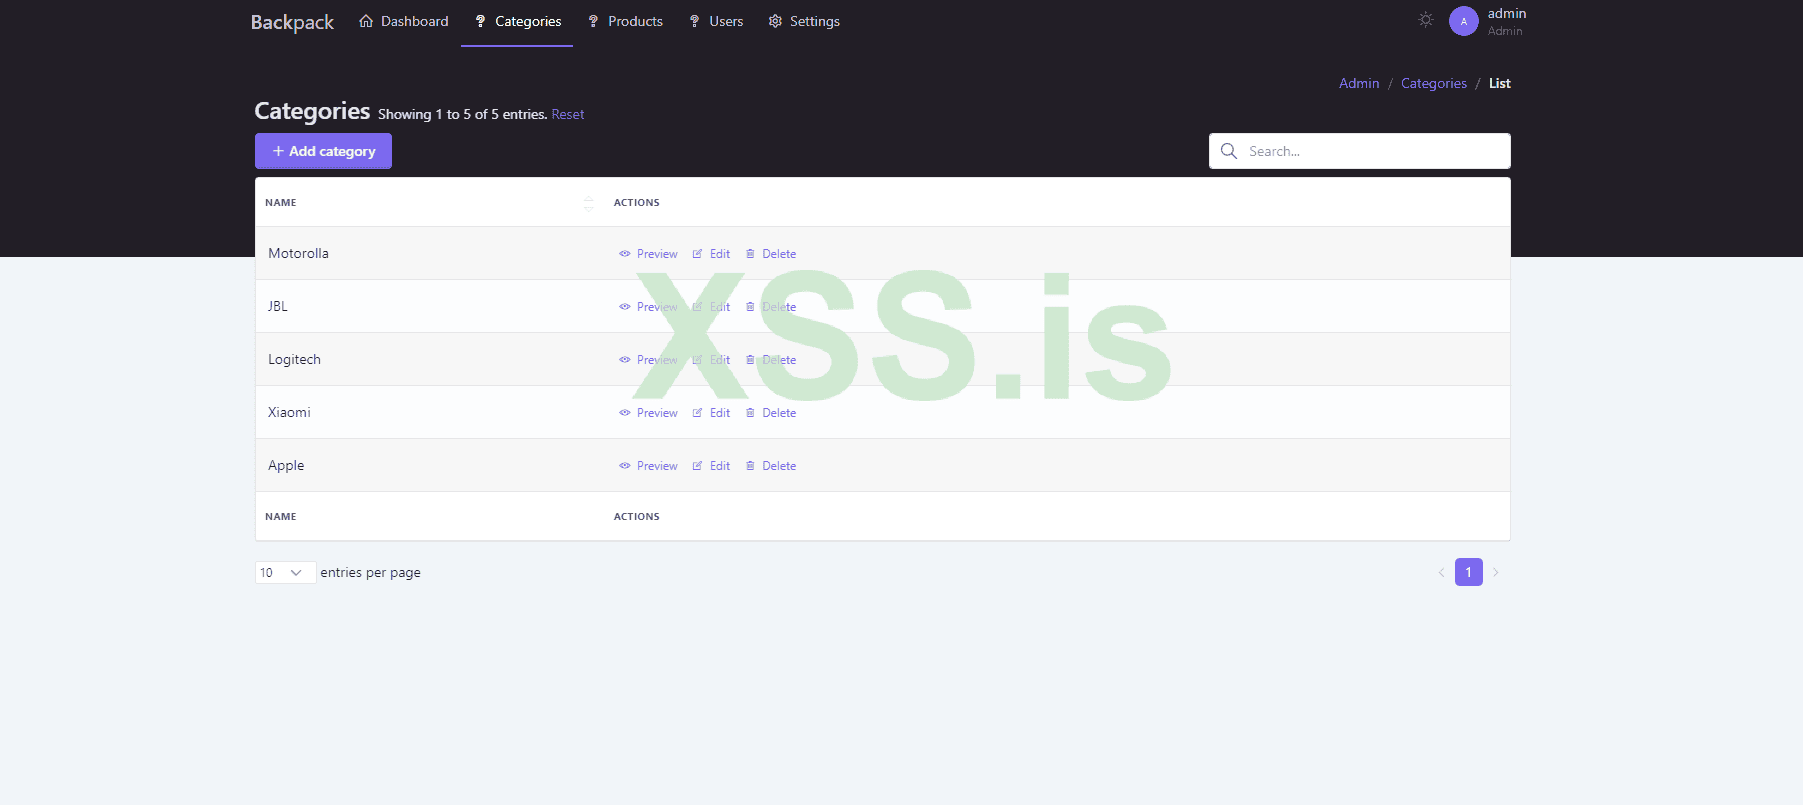The height and width of the screenshot is (805, 1803).
Task: Click Edit for Xiaomi
Action: tap(711, 413)
